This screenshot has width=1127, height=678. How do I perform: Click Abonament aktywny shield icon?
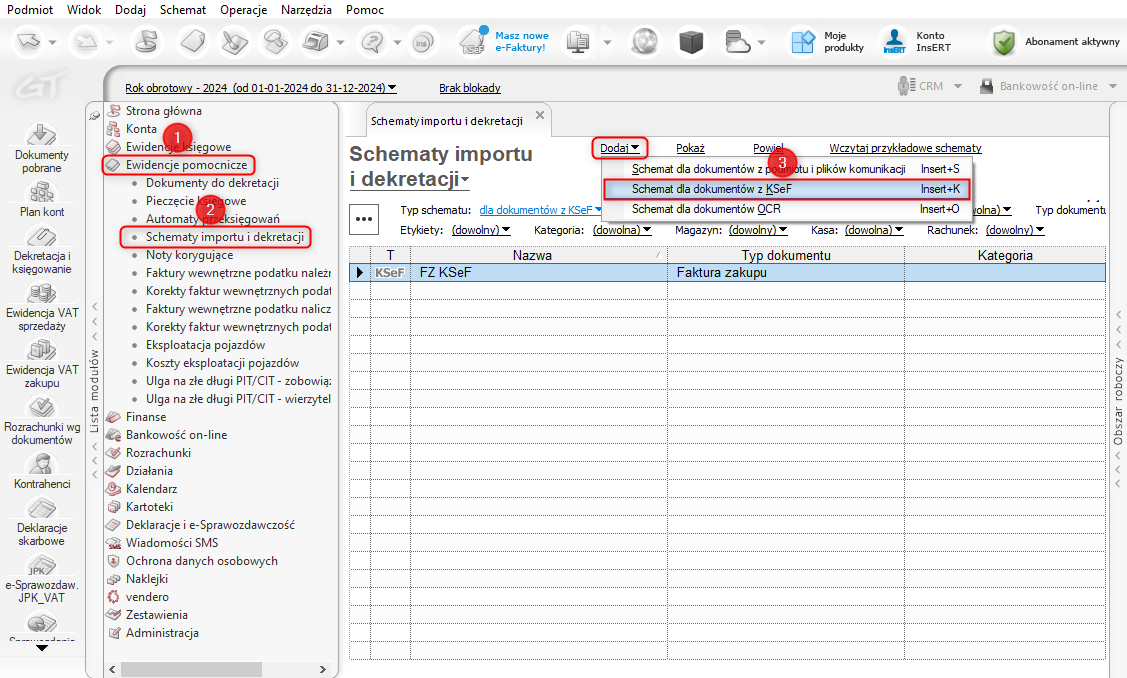point(1004,42)
